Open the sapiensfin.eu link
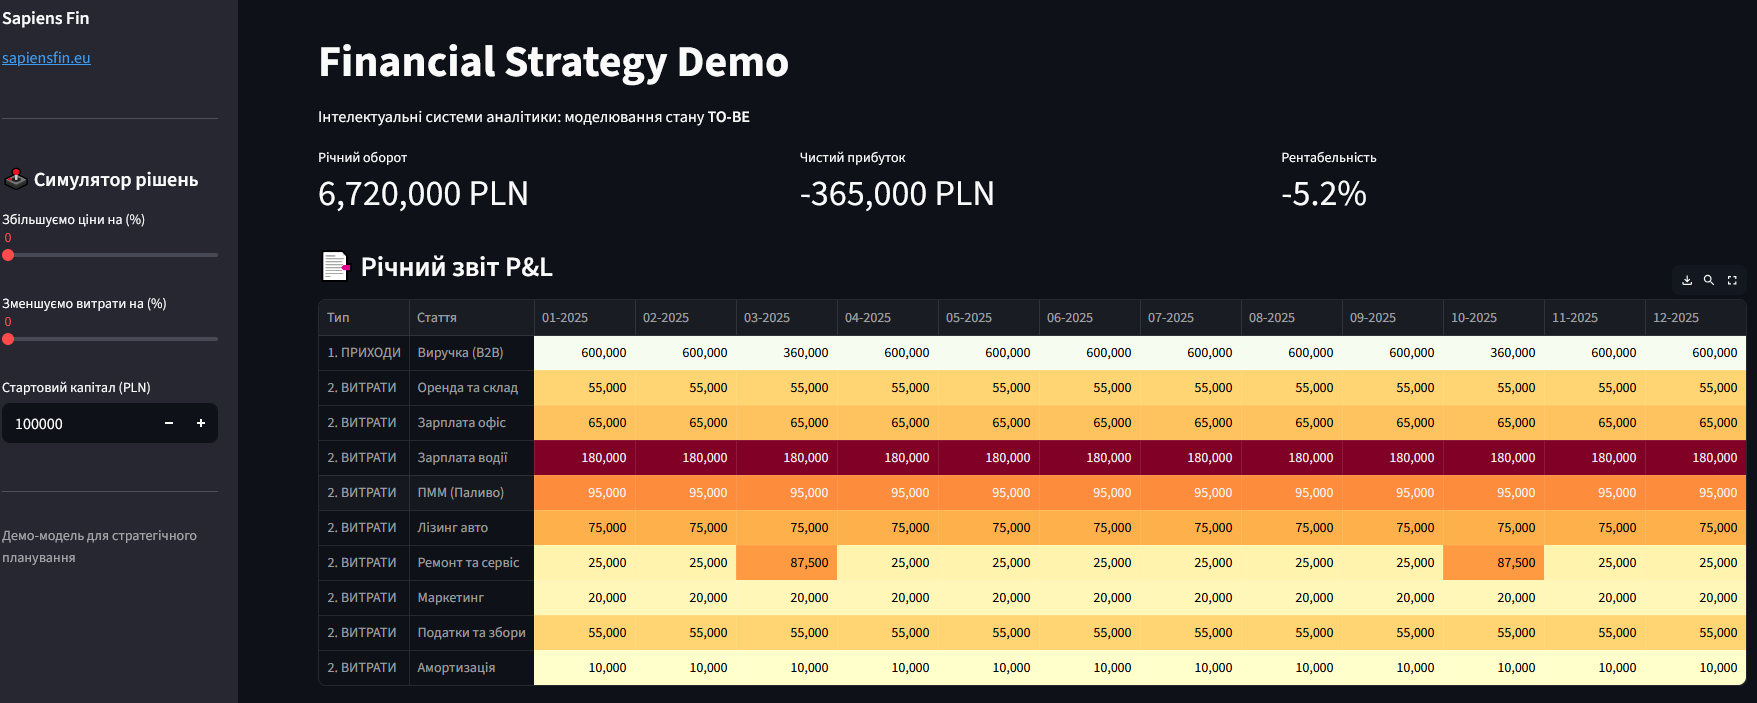 46,58
